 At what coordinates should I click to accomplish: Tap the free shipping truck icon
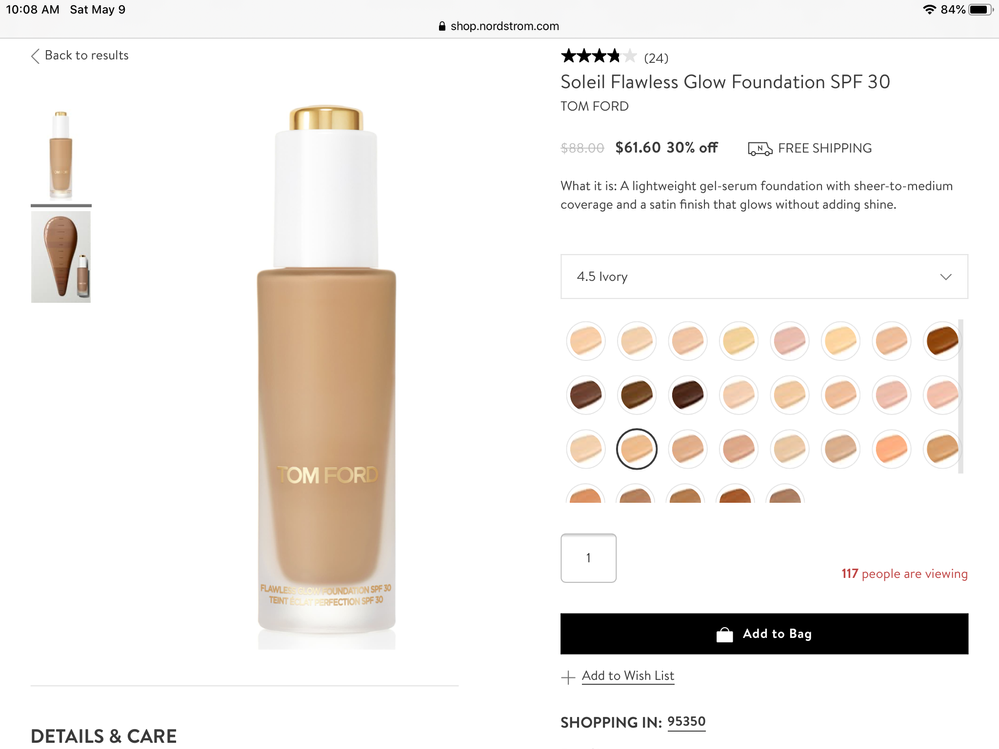click(759, 148)
